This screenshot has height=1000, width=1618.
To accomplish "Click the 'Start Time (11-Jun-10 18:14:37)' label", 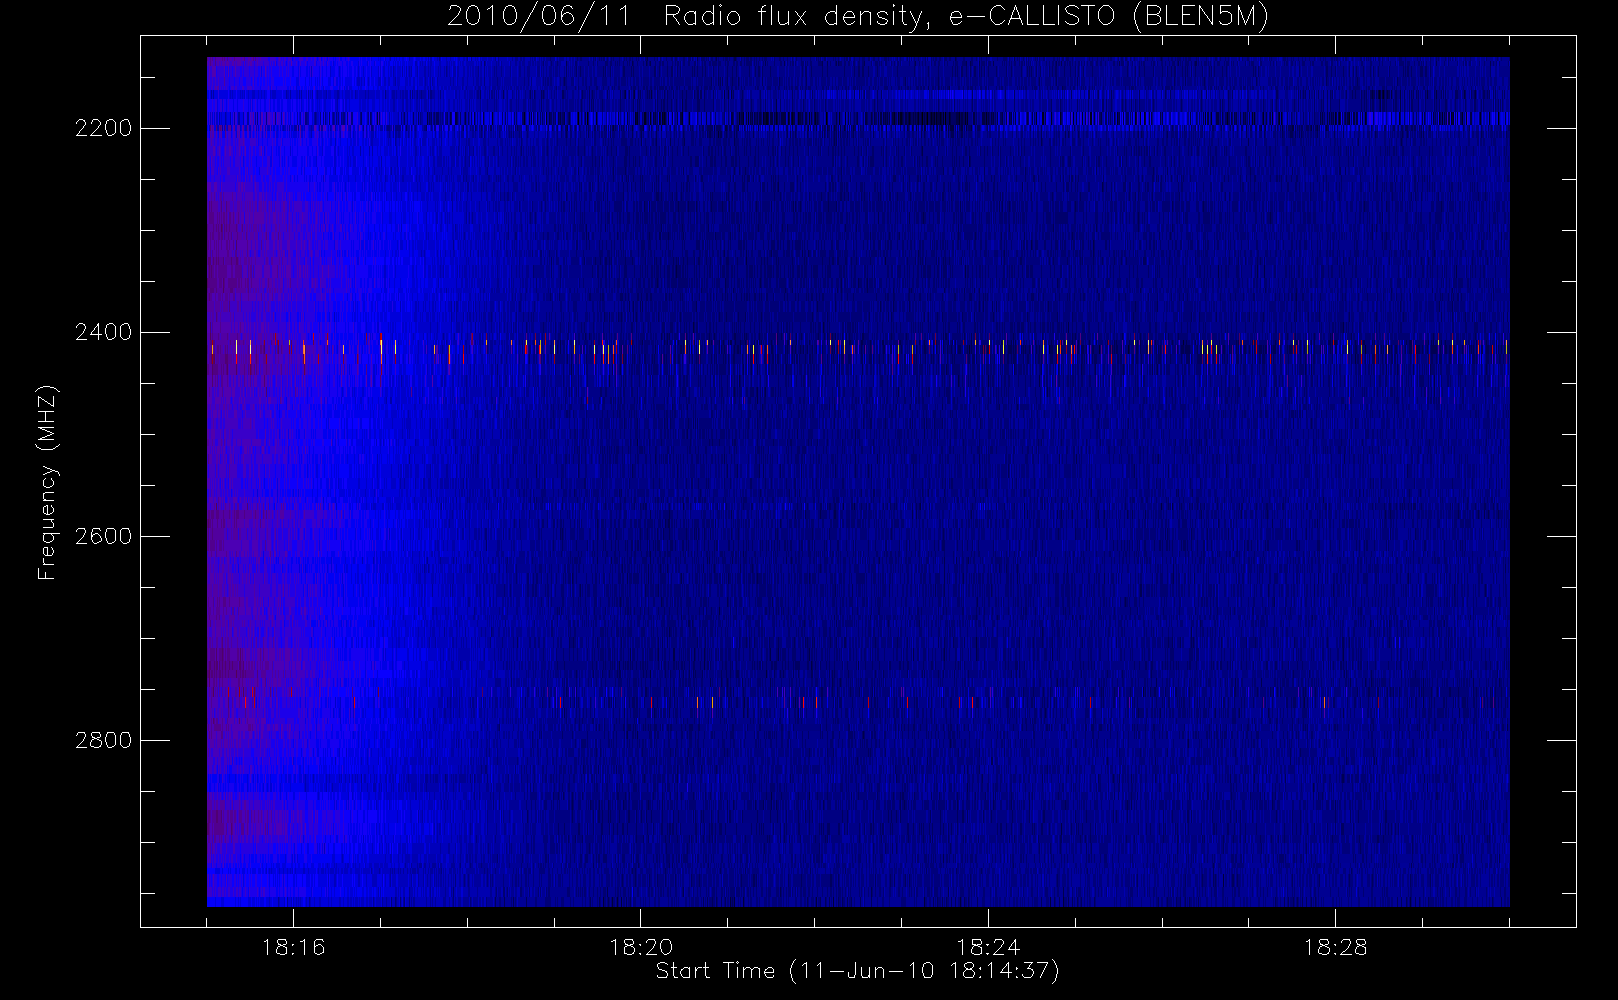I will [857, 971].
